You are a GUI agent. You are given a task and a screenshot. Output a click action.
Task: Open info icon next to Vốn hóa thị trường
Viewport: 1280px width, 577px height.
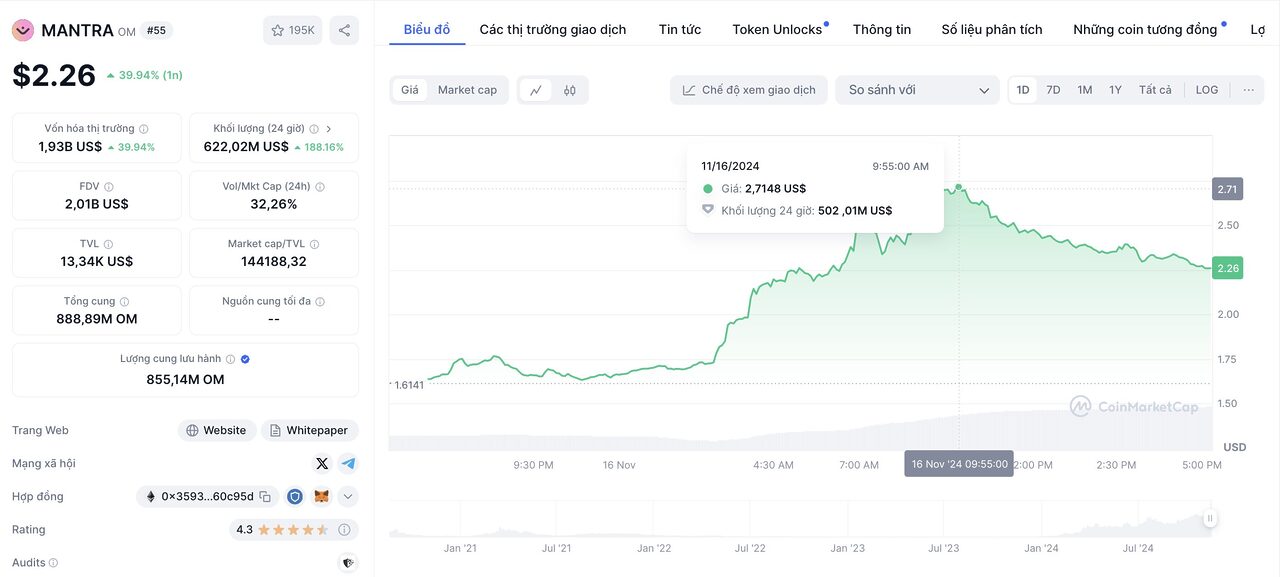(x=144, y=129)
